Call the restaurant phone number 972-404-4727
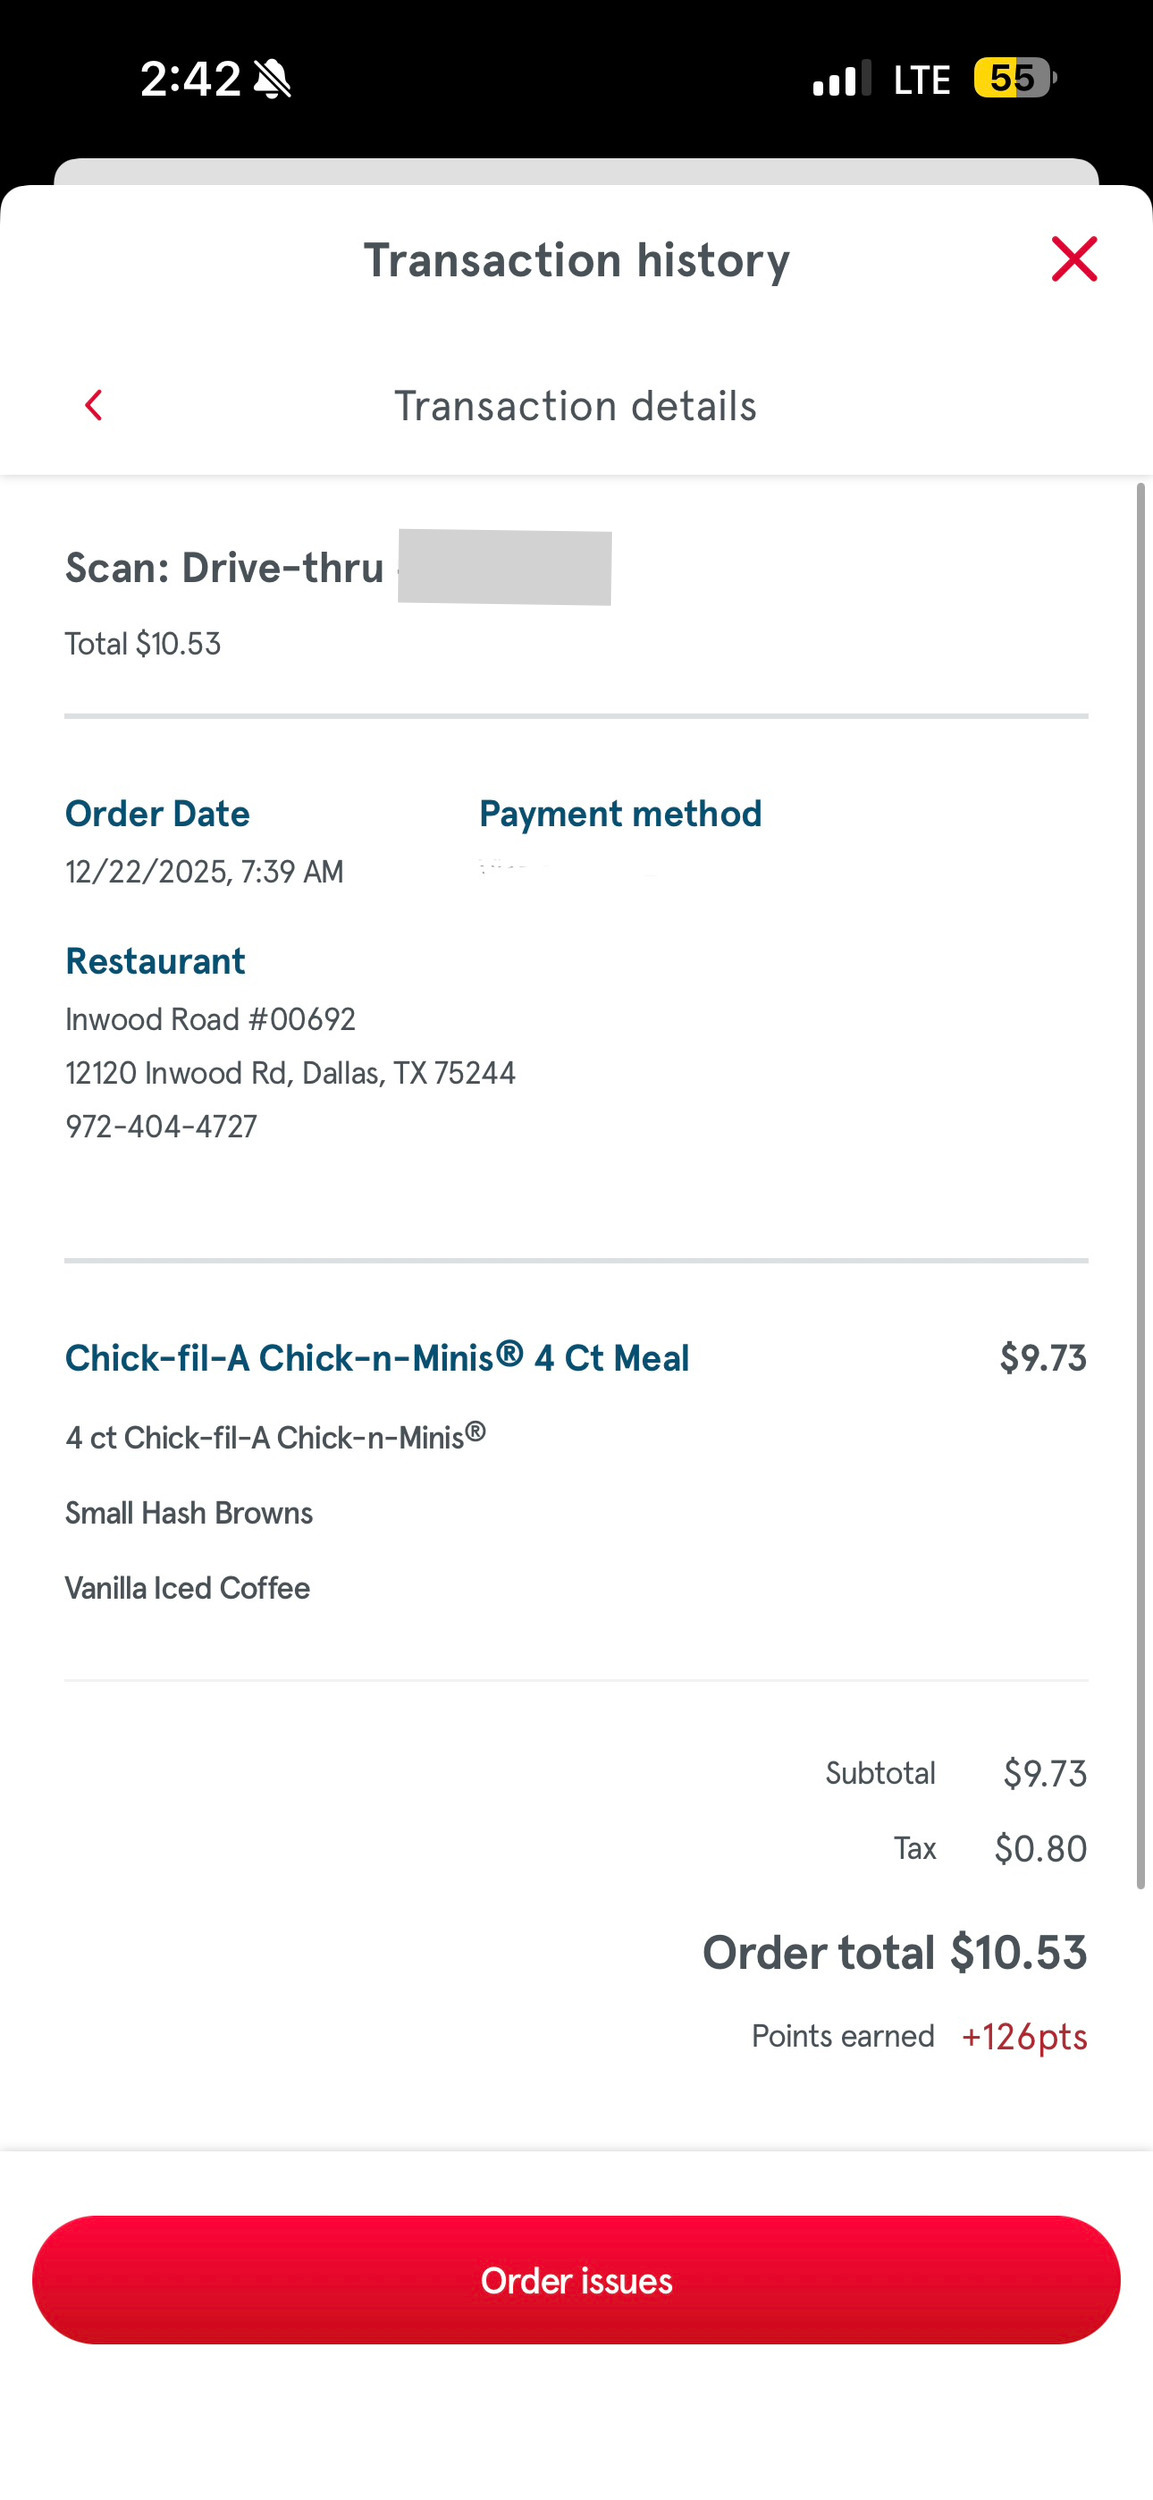This screenshot has height=2500, width=1153. pos(161,1126)
